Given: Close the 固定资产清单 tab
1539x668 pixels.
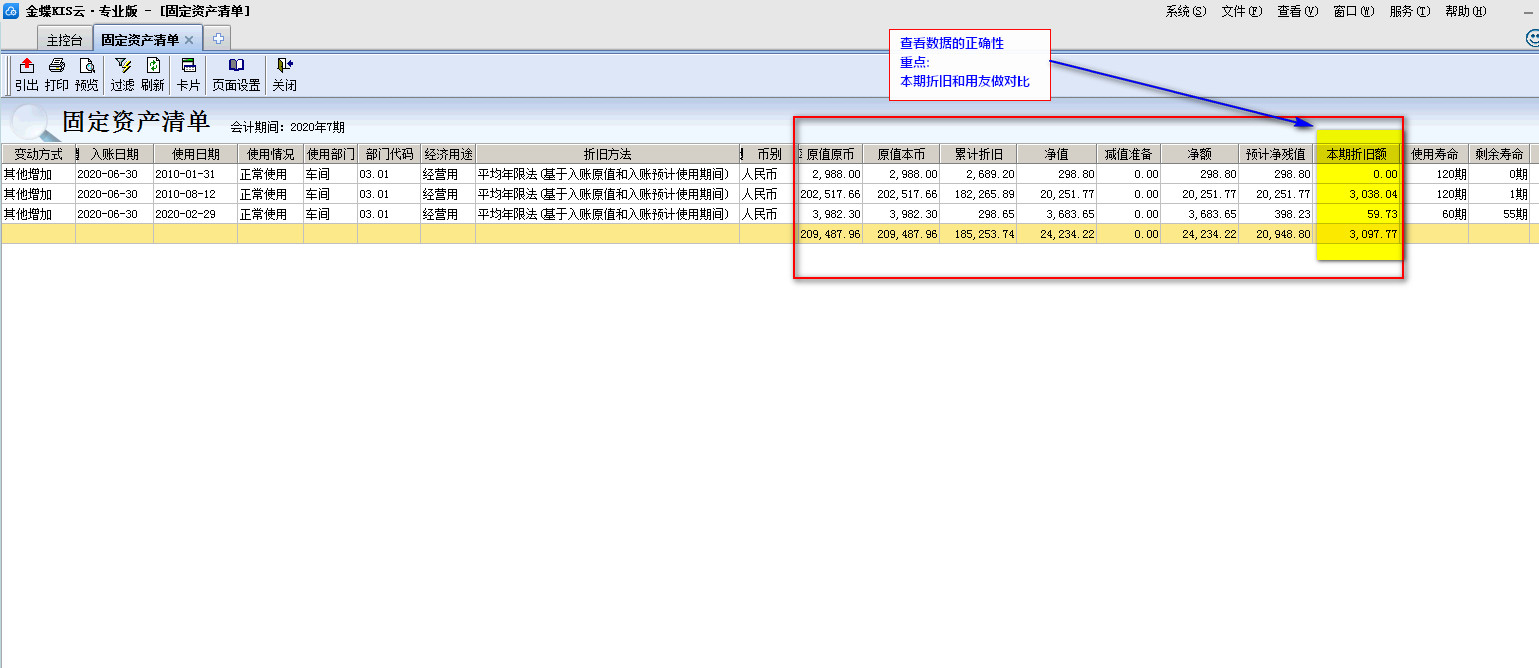Looking at the screenshot, I should click(189, 40).
